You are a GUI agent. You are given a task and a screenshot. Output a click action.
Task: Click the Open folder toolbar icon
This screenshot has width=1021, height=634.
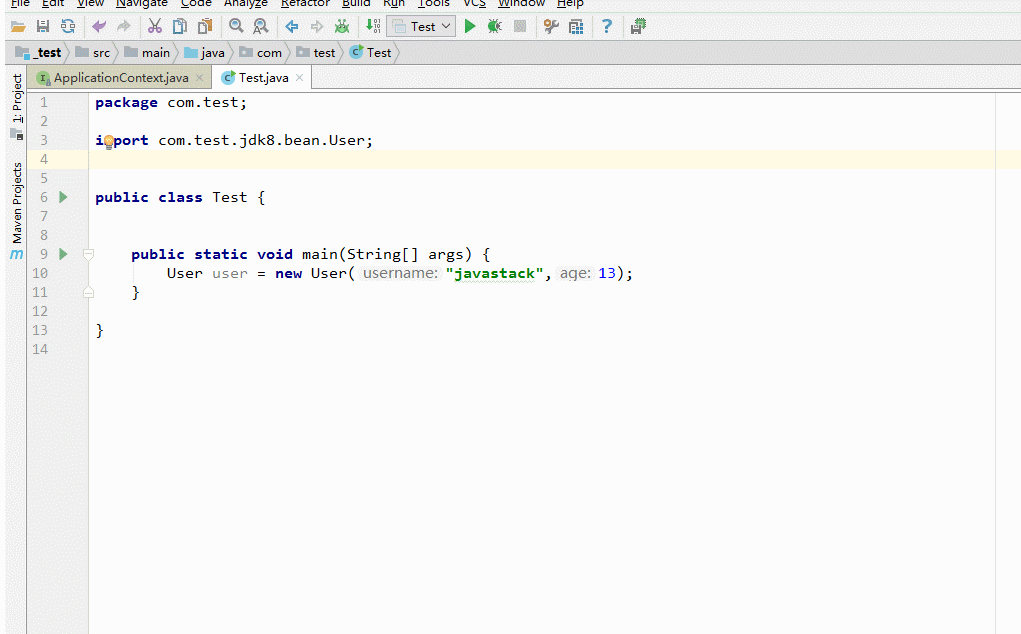[x=18, y=27]
